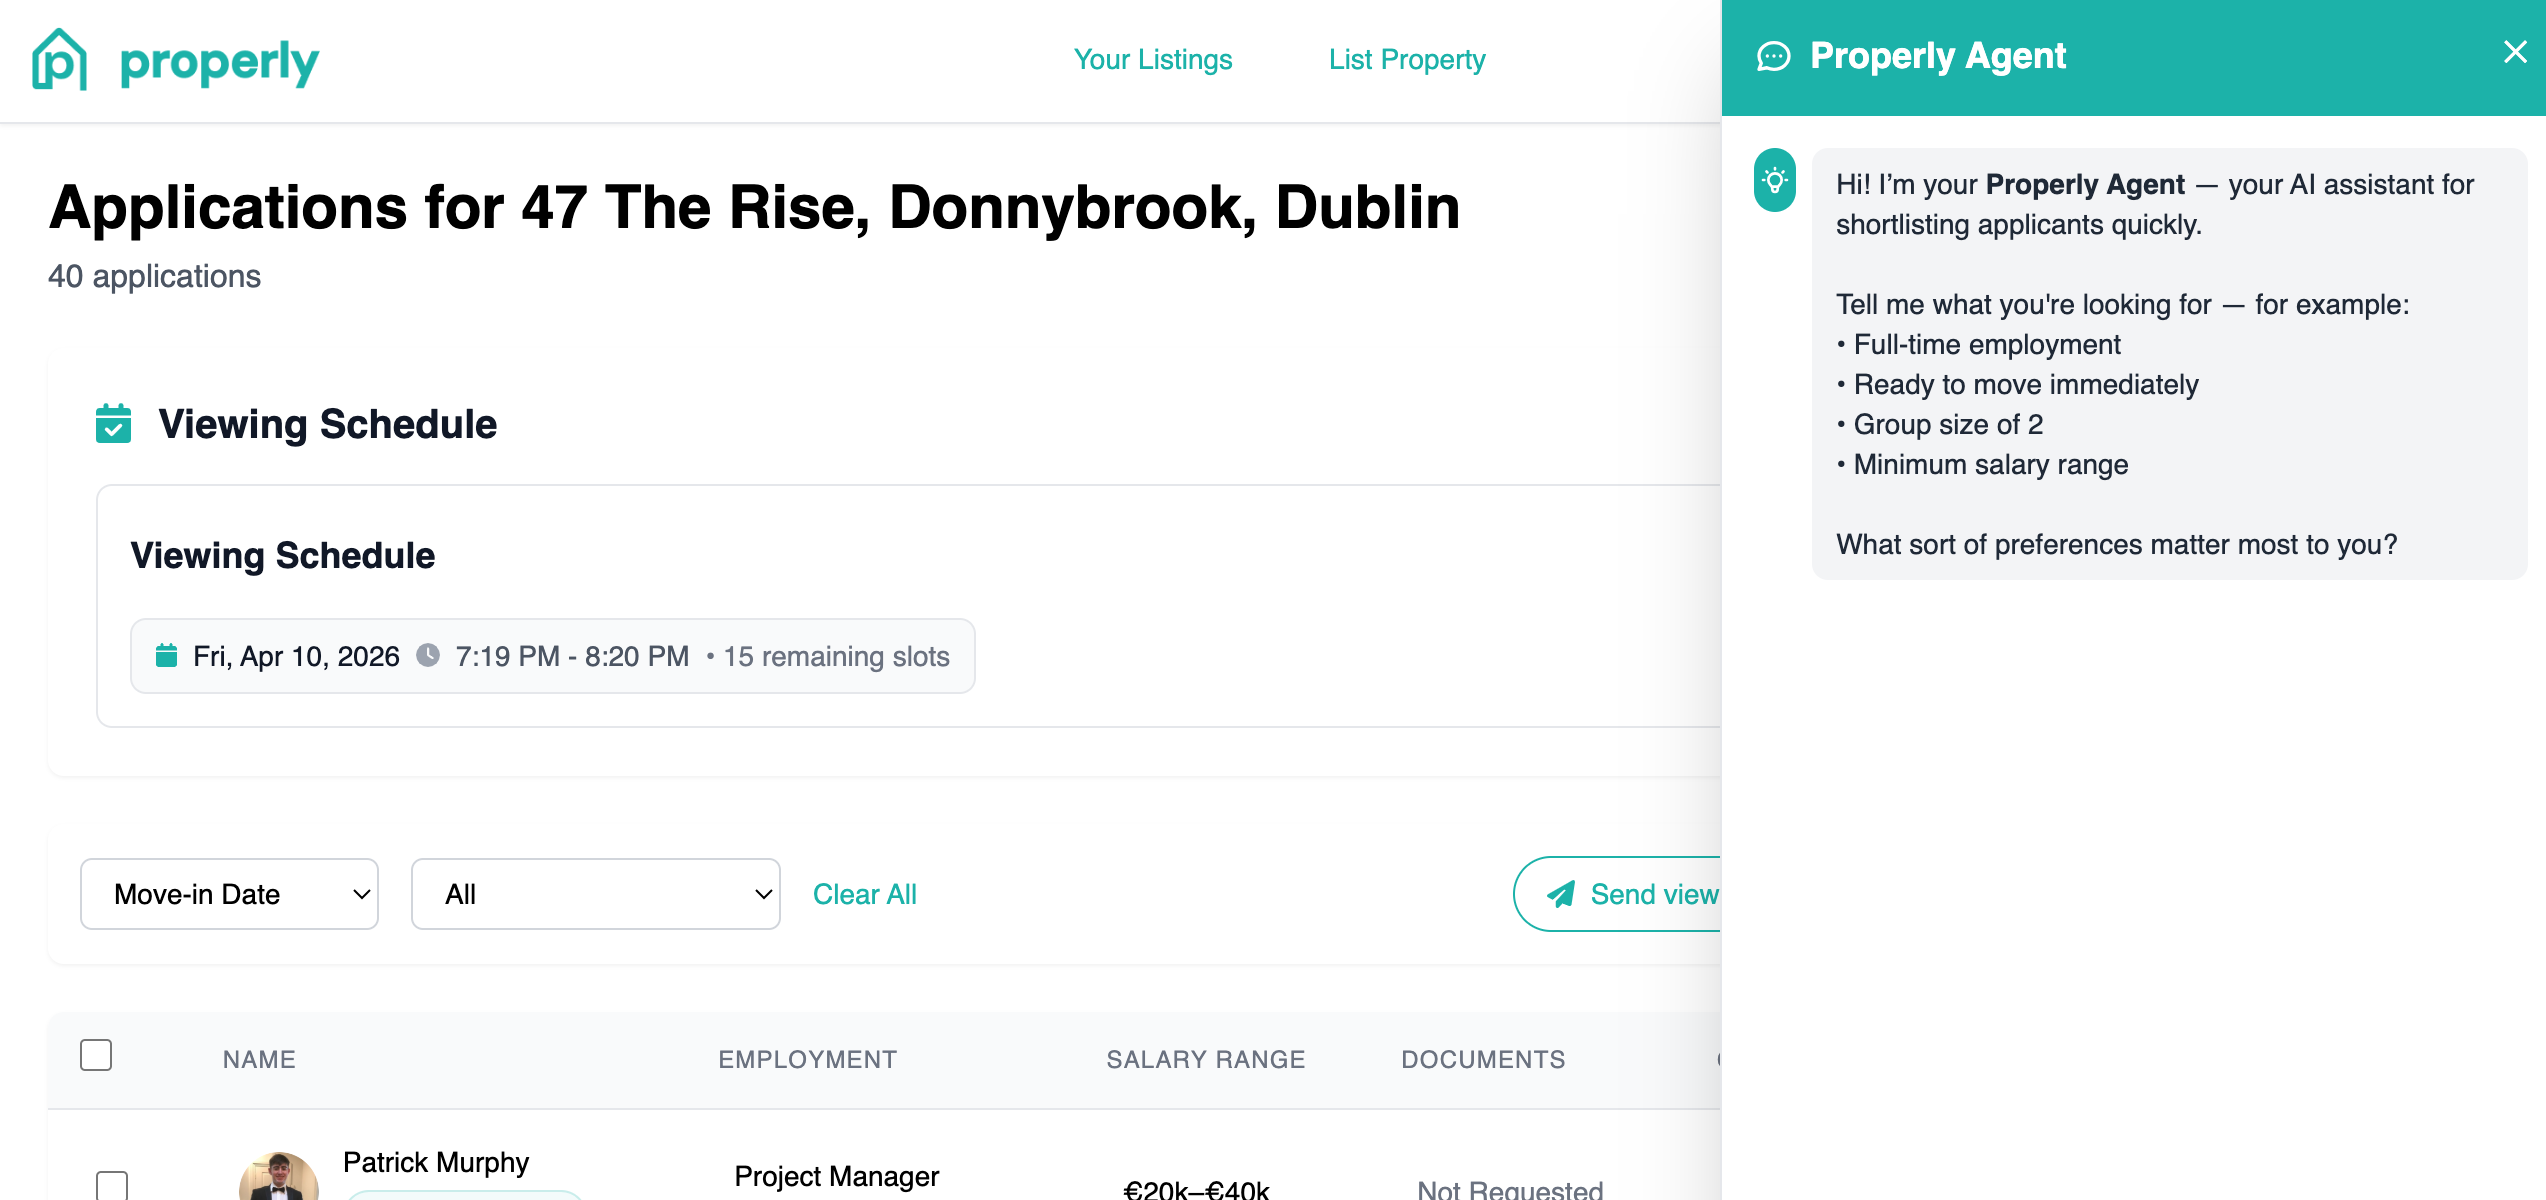2546x1200 pixels.
Task: Click the clock icon next to the viewing time
Action: point(429,656)
